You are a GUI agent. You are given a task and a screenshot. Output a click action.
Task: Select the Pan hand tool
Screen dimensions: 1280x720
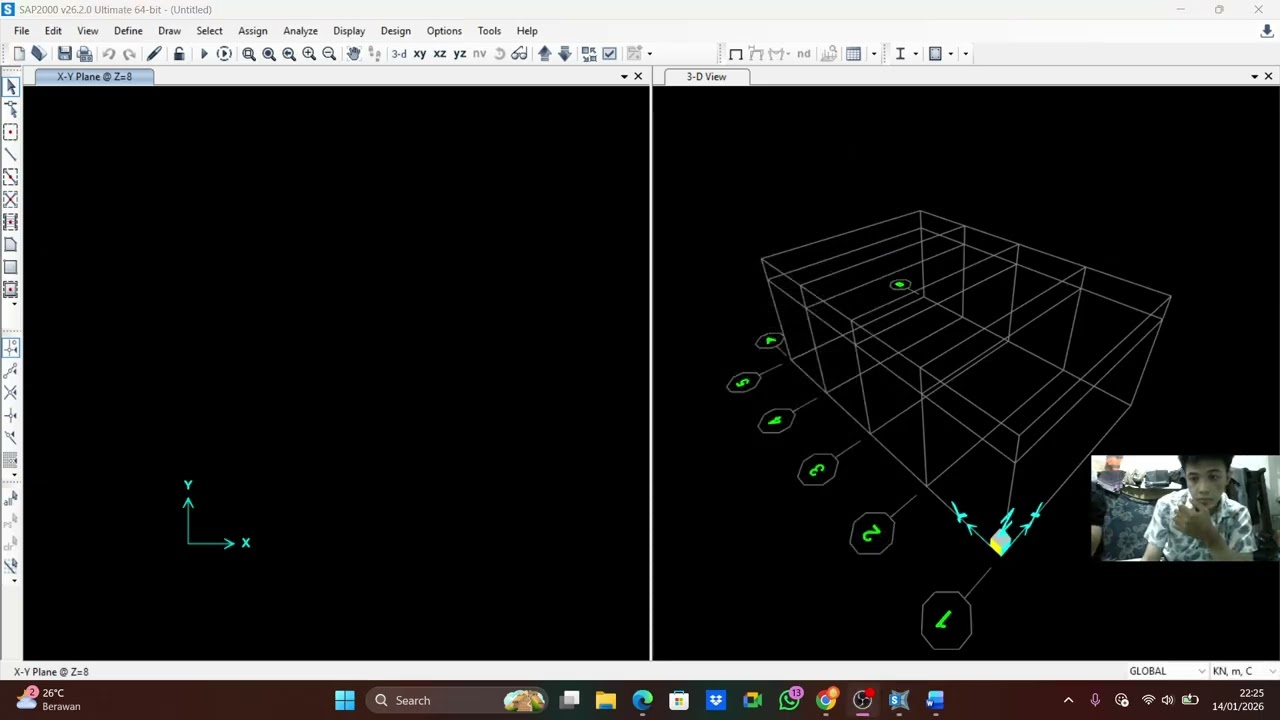tap(354, 54)
